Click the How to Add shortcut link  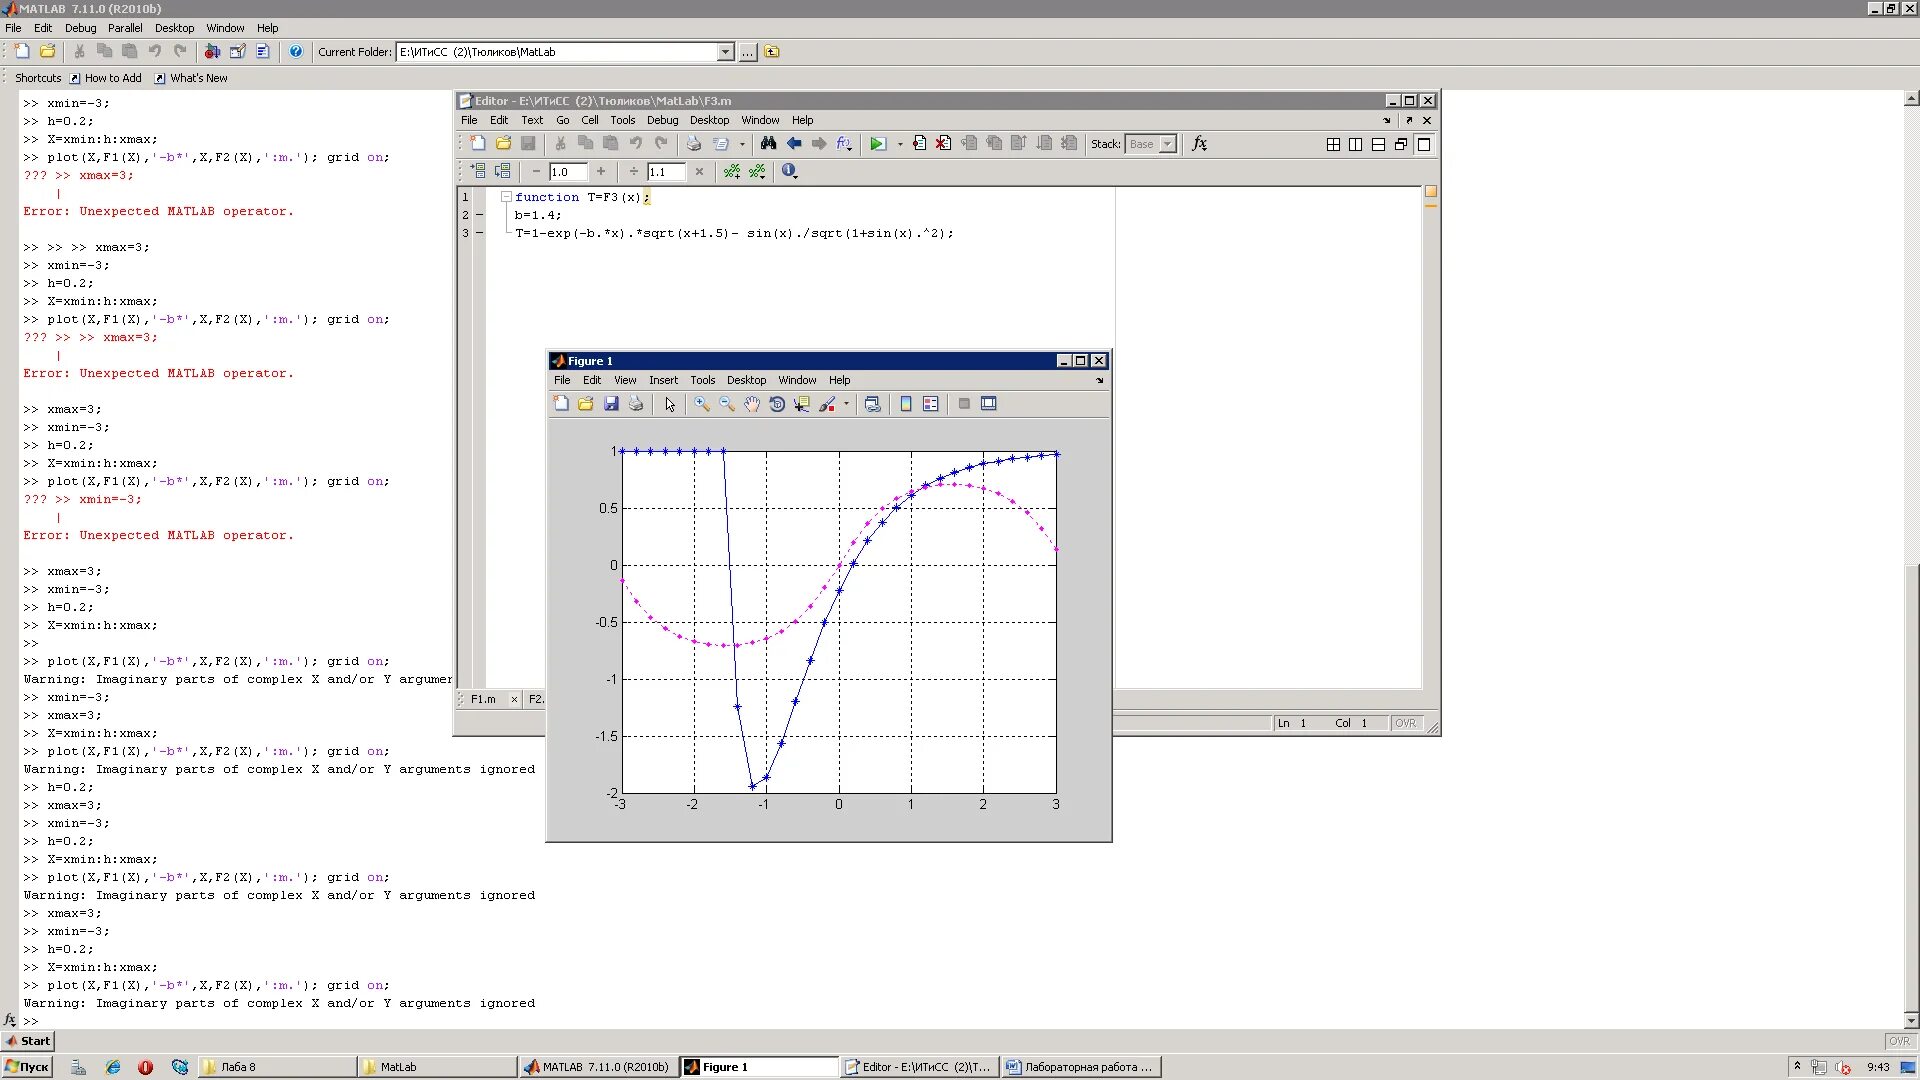(112, 78)
